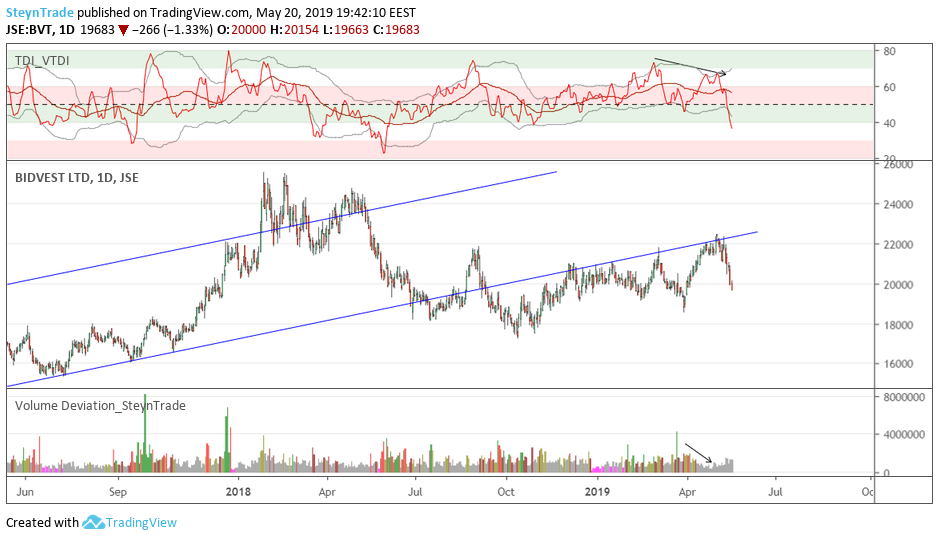The image size is (939, 540).
Task: Click the open value O:20000
Action: [x=241, y=30]
